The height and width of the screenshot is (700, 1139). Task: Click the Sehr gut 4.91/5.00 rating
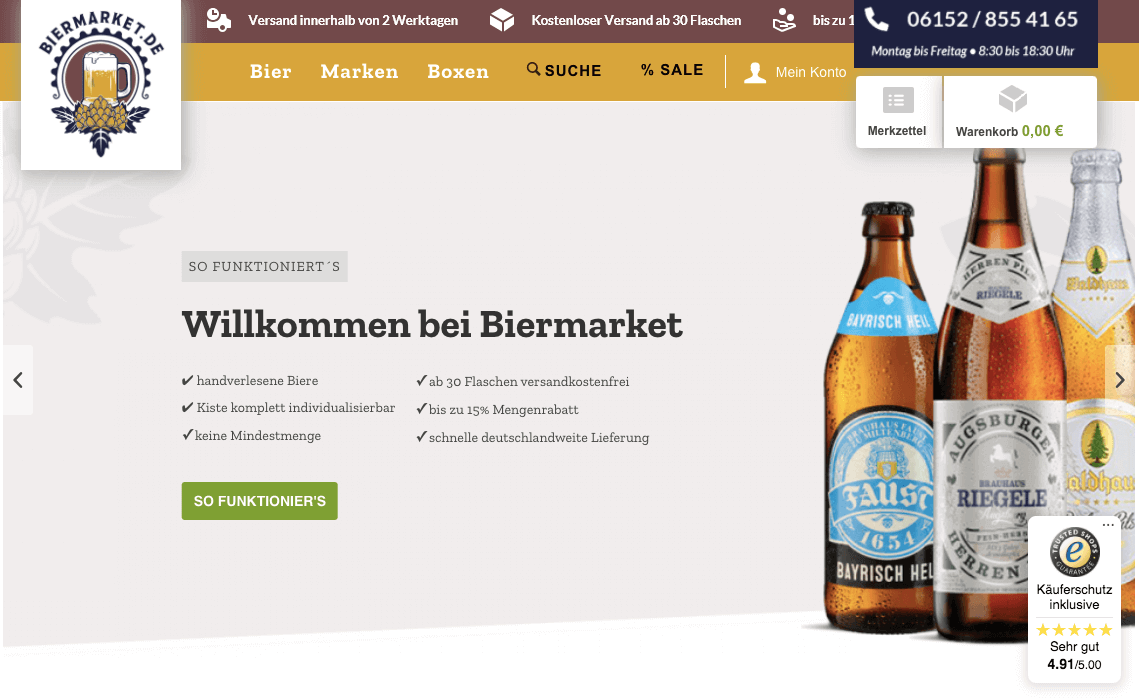point(1074,655)
